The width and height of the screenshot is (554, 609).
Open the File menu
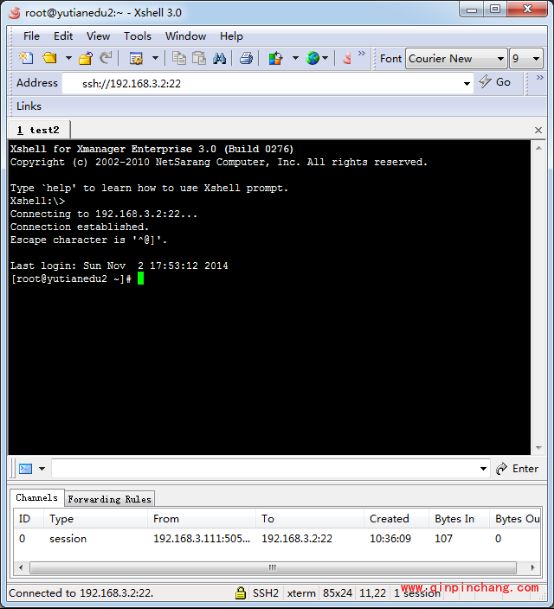click(31, 36)
